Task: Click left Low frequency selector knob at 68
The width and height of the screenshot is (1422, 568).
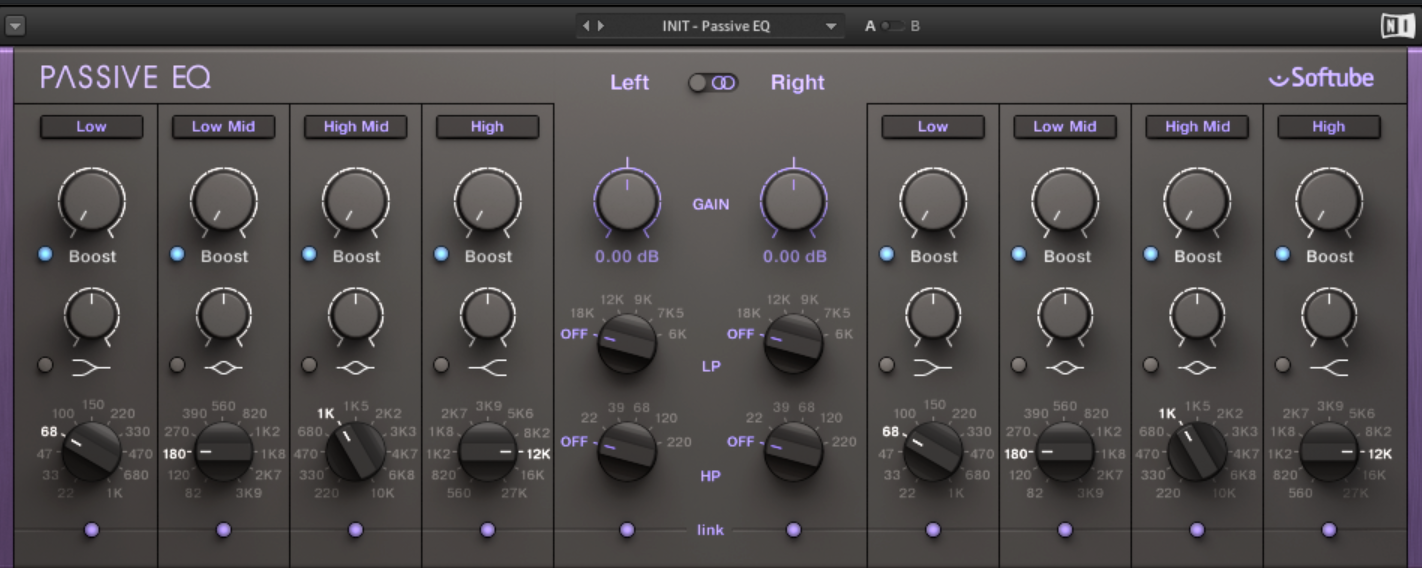Action: (x=91, y=451)
